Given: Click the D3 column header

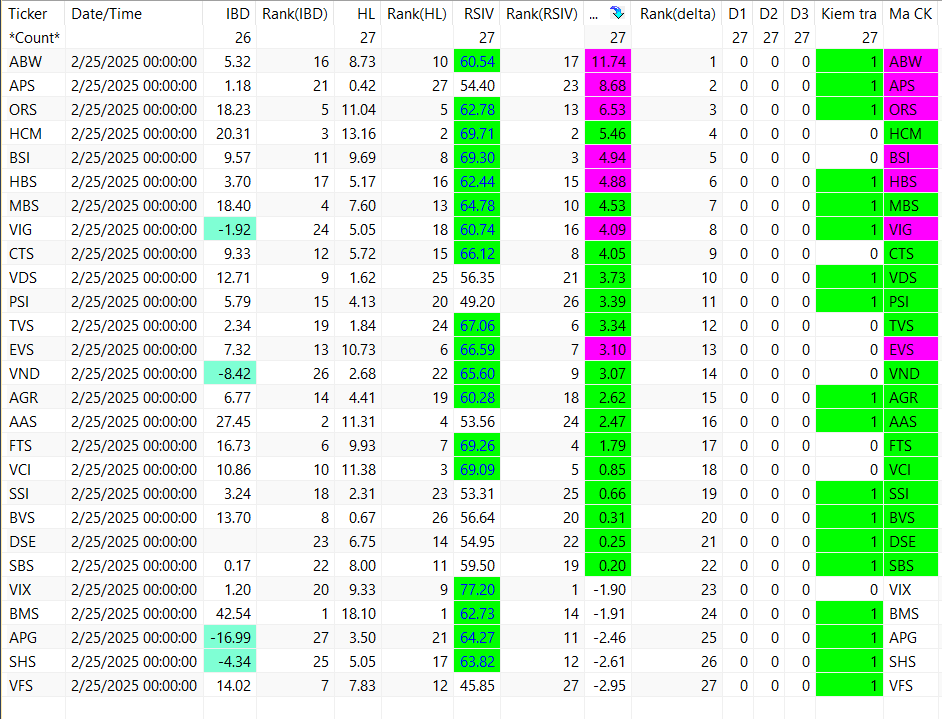Looking at the screenshot, I should (x=799, y=14).
